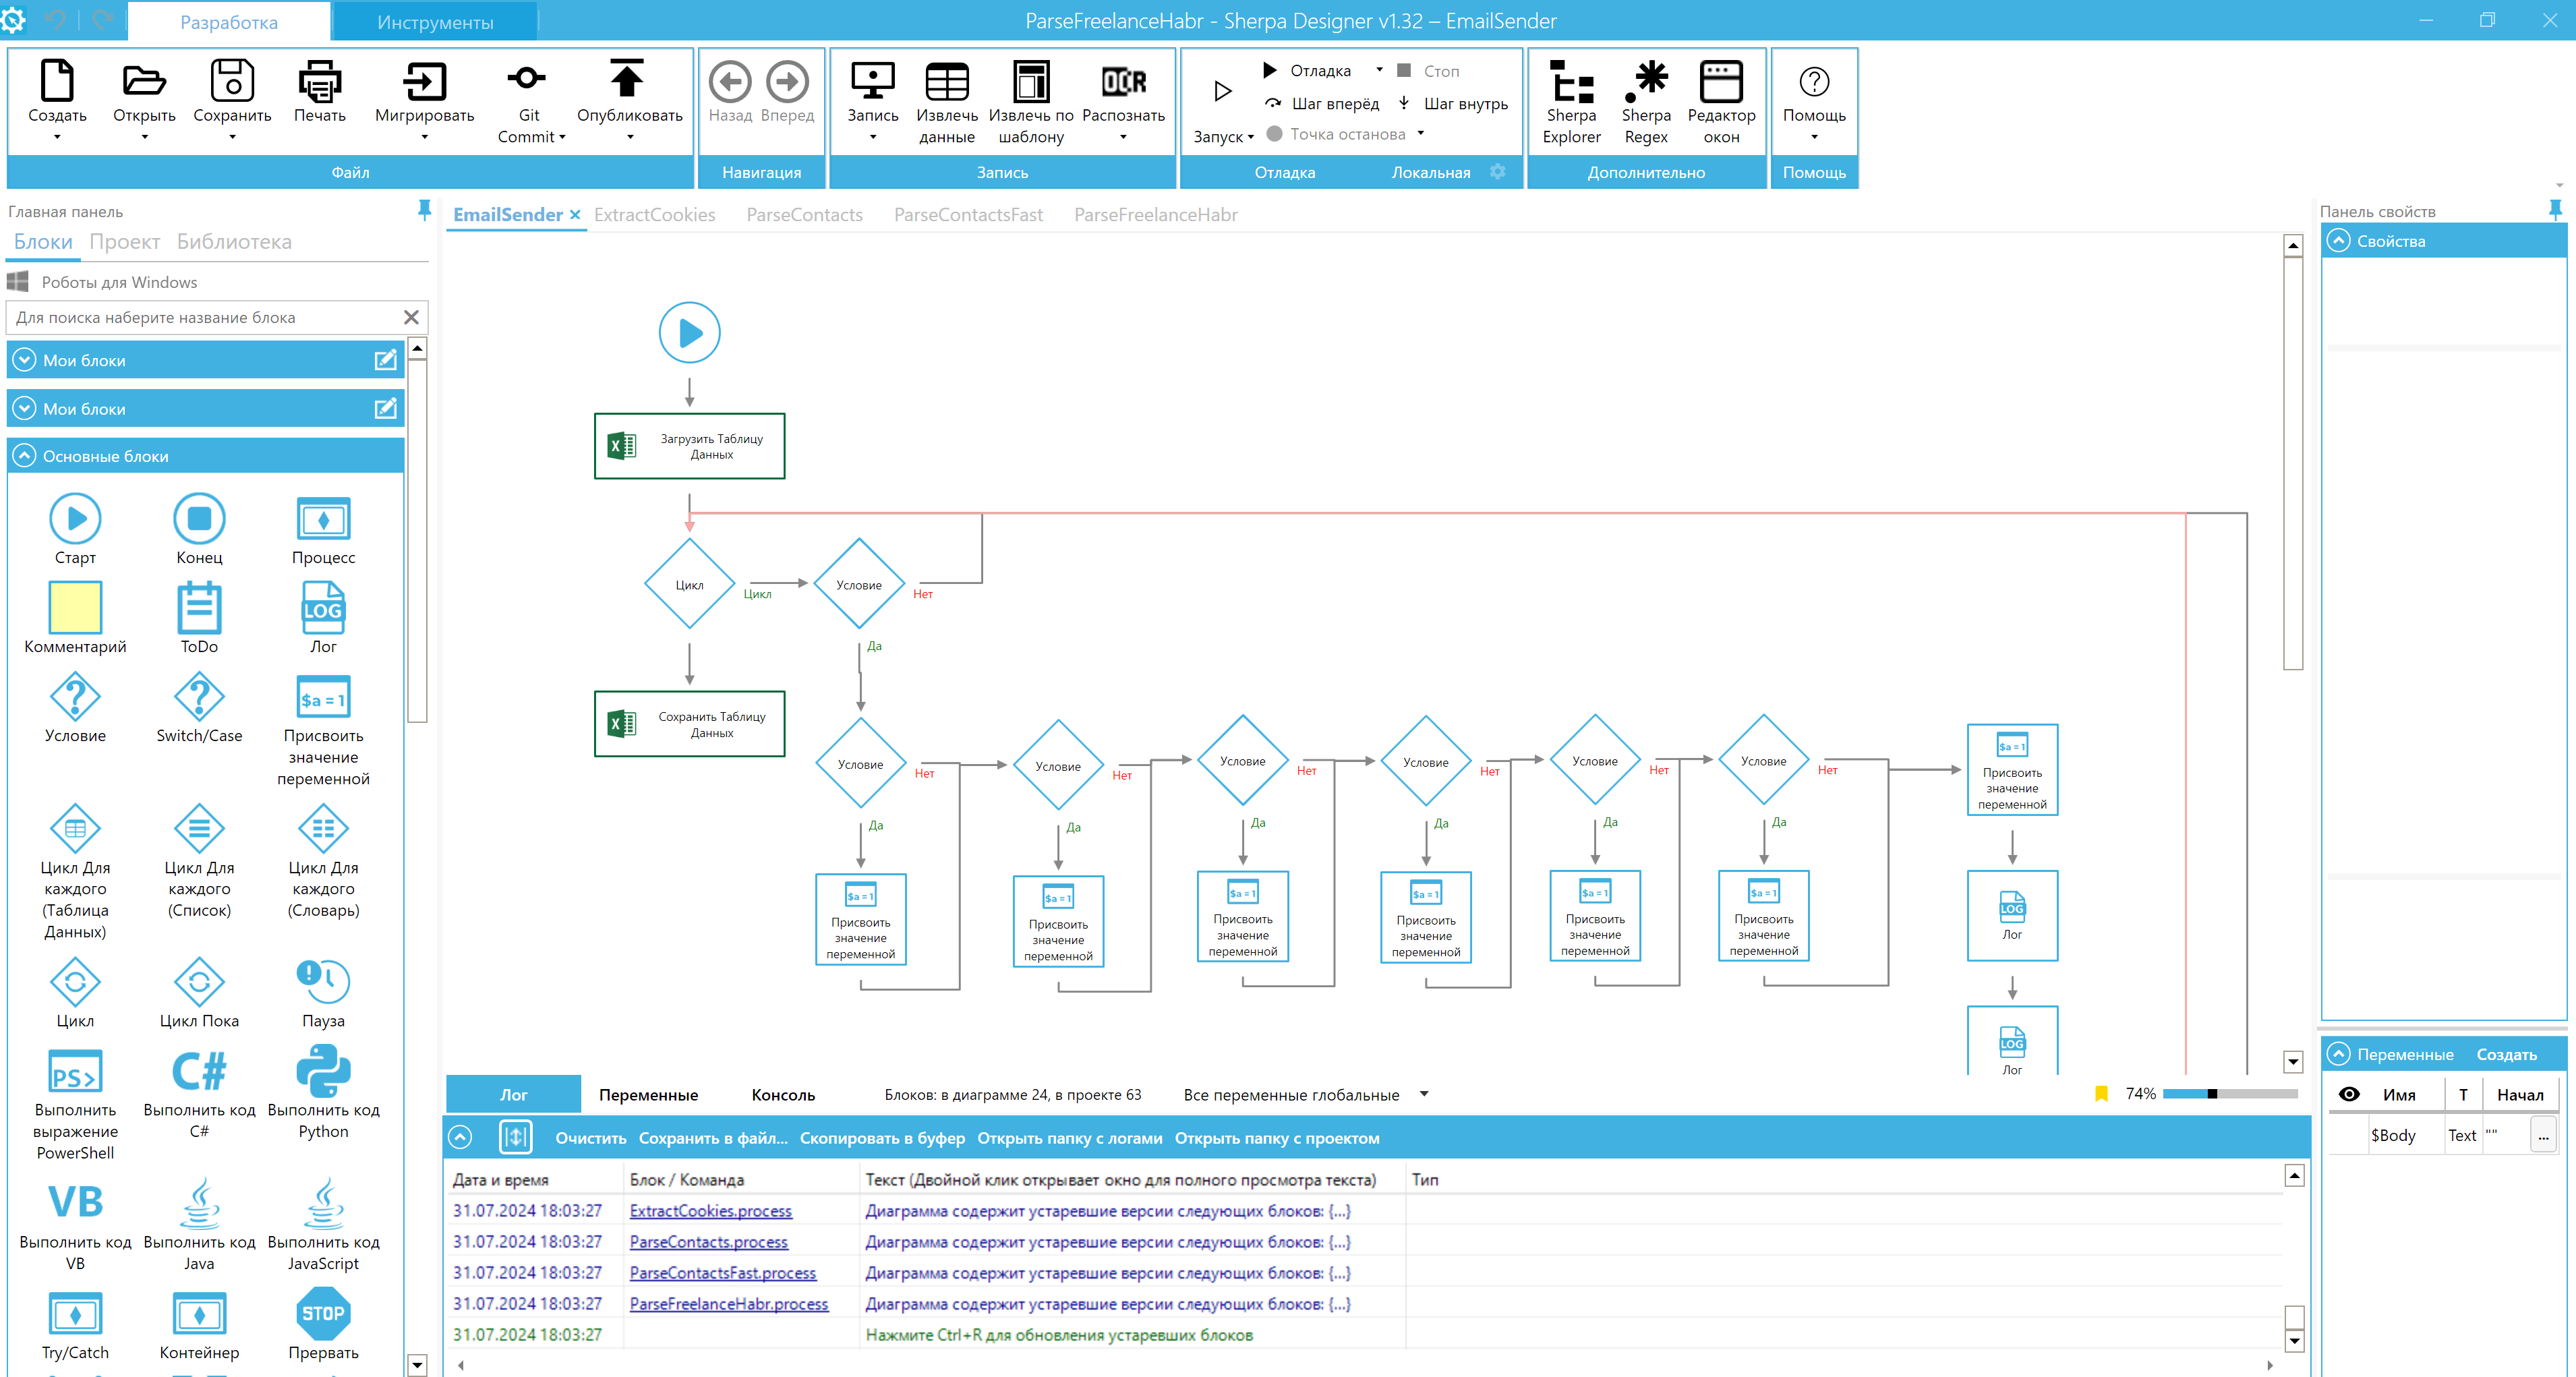Adjust the 74% zoom slider
The width and height of the screenshot is (2576, 1377).
(2229, 1094)
